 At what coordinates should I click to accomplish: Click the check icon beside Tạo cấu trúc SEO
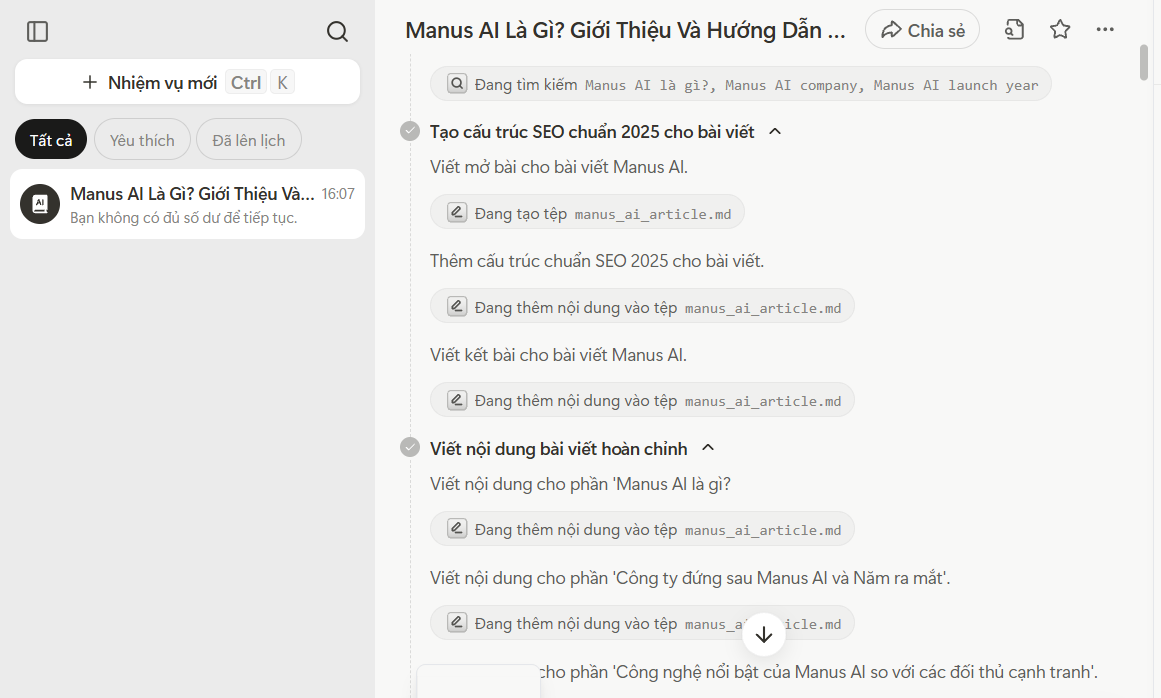tap(409, 131)
